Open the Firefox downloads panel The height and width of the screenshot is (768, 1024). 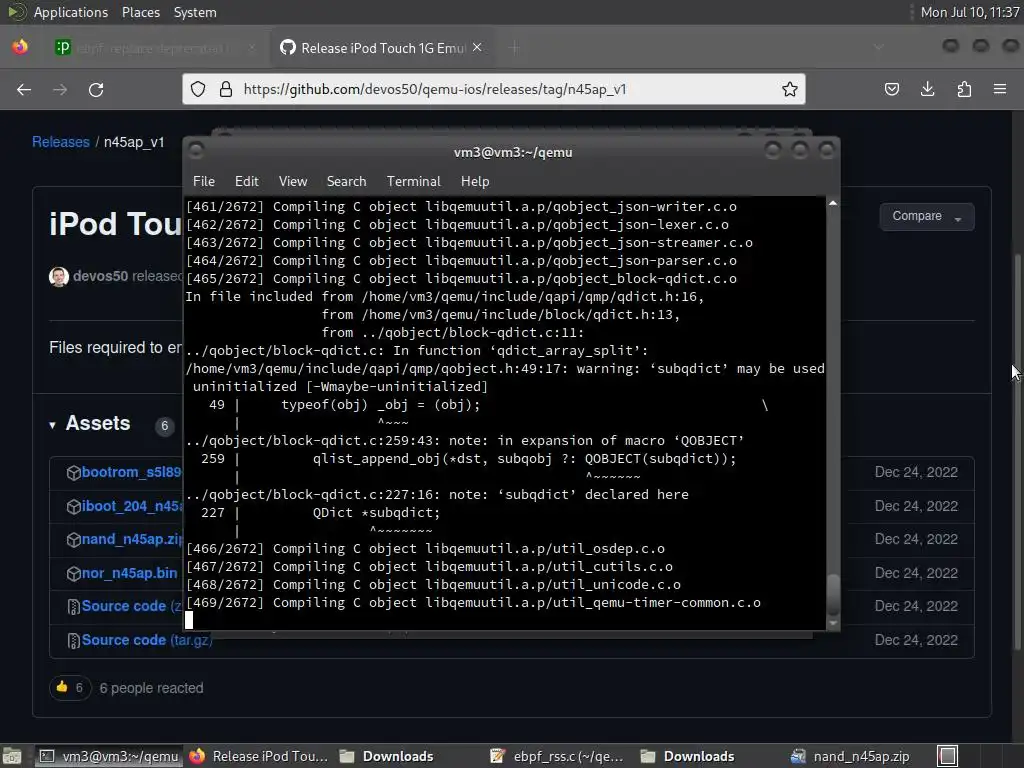927,89
